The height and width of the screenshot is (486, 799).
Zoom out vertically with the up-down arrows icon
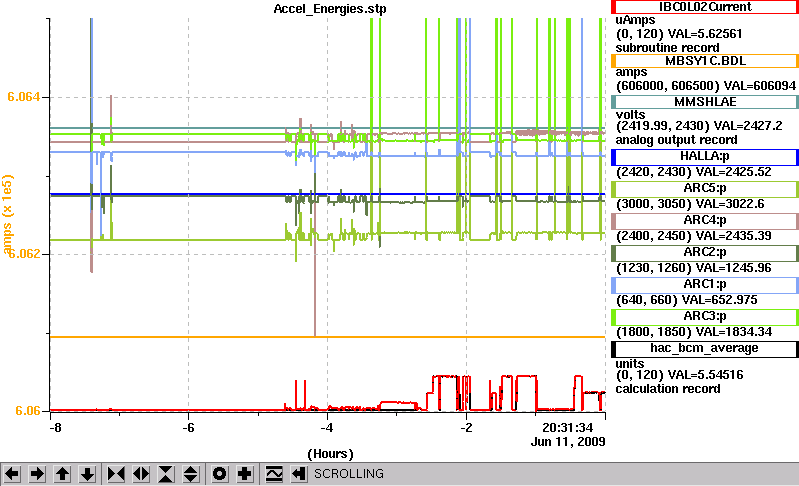pyautogui.click(x=191, y=474)
